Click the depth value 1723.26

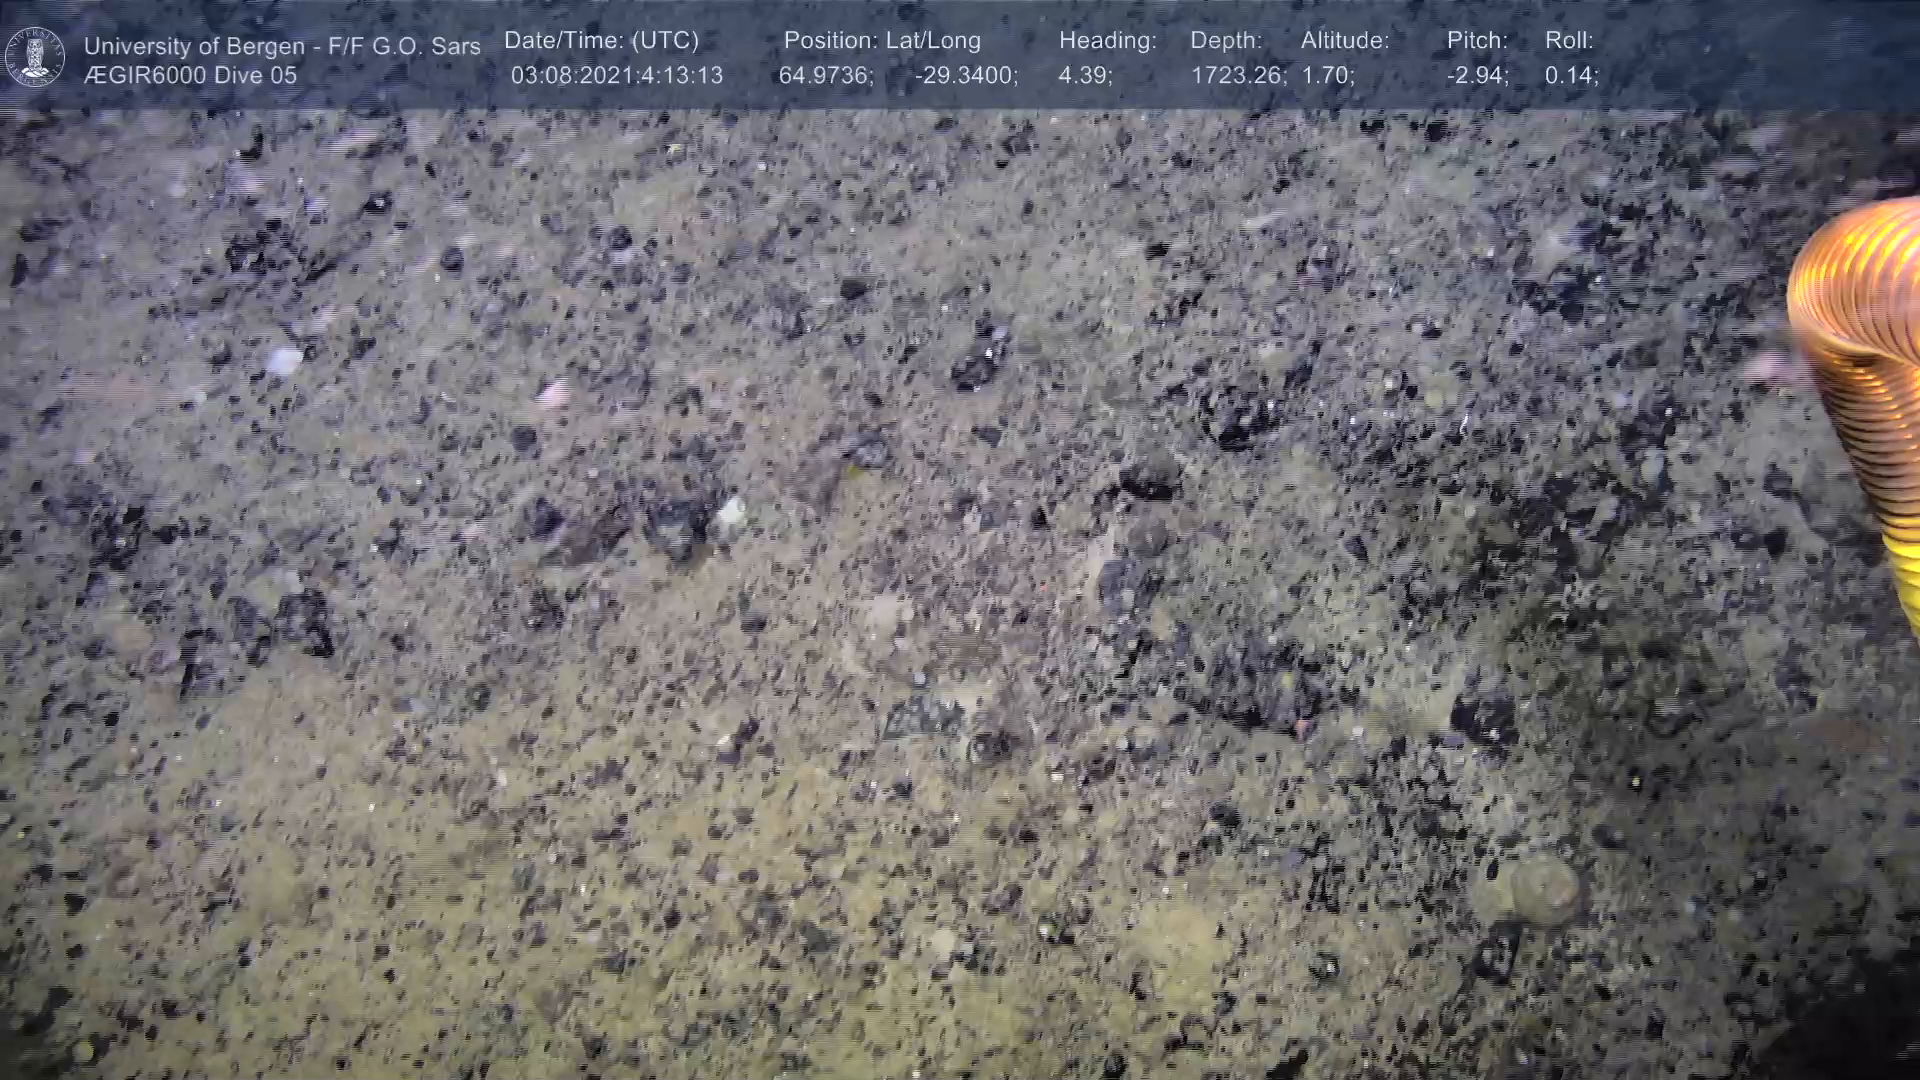1238,76
